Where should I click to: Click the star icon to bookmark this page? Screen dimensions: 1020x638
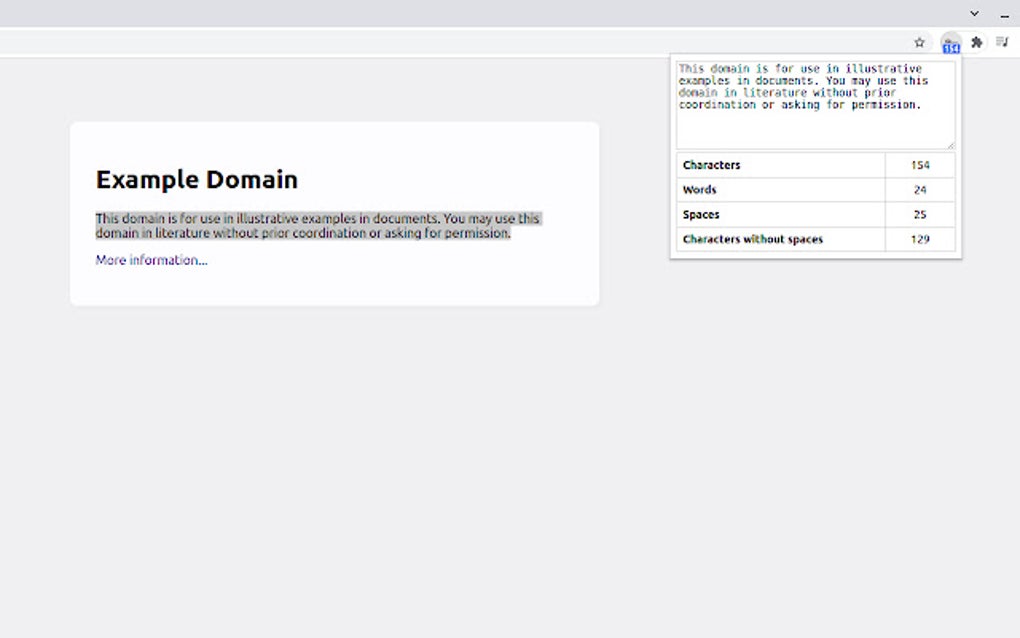tap(919, 42)
